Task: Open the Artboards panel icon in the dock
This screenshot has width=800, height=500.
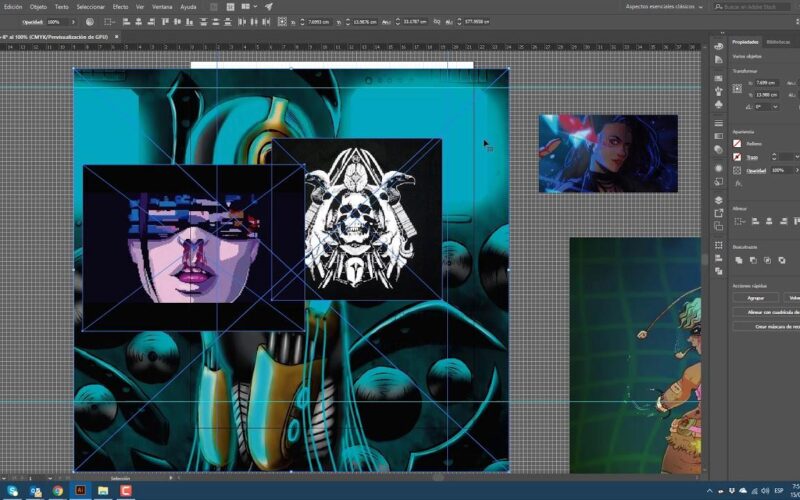Action: tap(719, 226)
